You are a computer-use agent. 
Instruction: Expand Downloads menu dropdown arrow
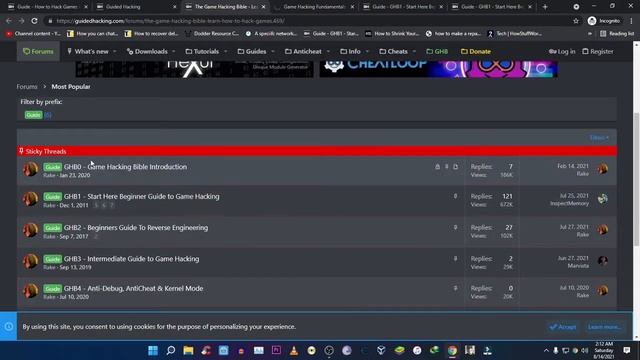click(x=173, y=51)
